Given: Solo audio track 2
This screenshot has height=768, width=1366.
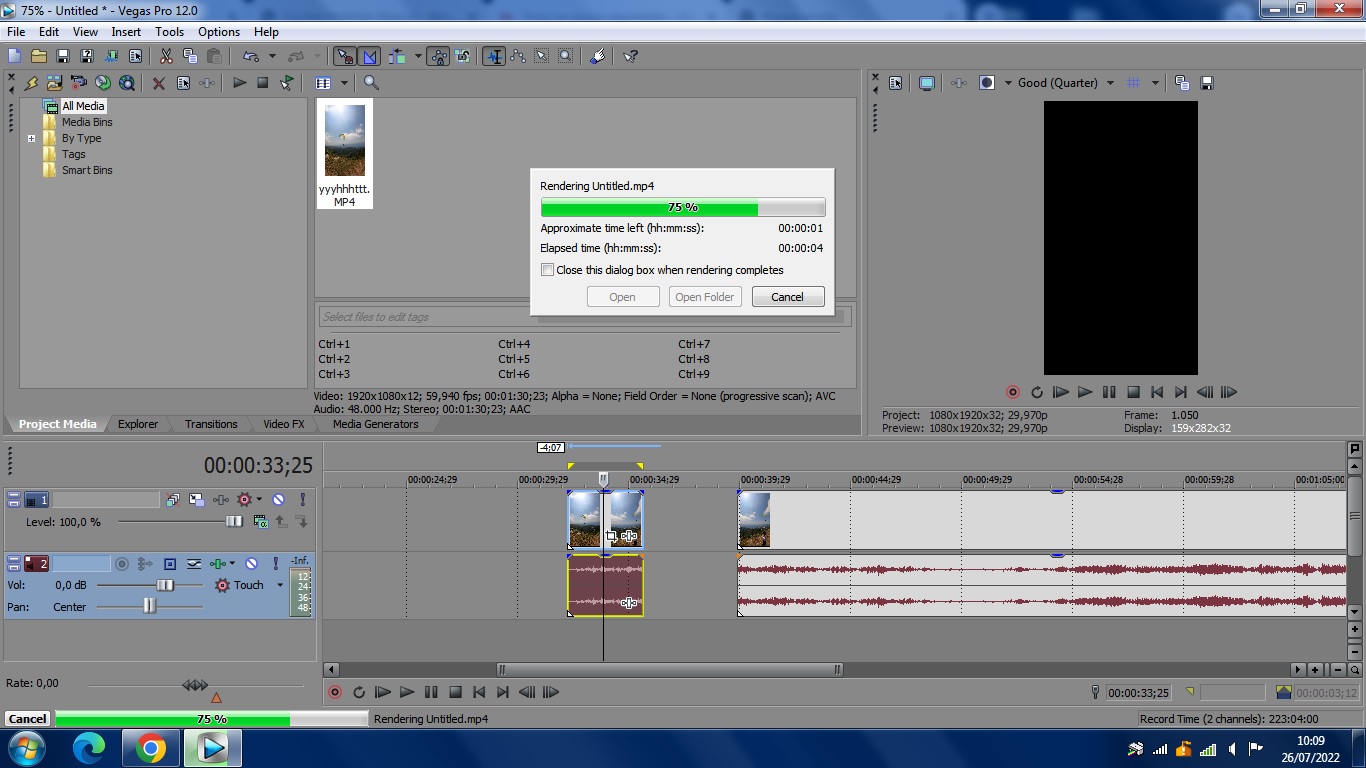Looking at the screenshot, I should 276,563.
